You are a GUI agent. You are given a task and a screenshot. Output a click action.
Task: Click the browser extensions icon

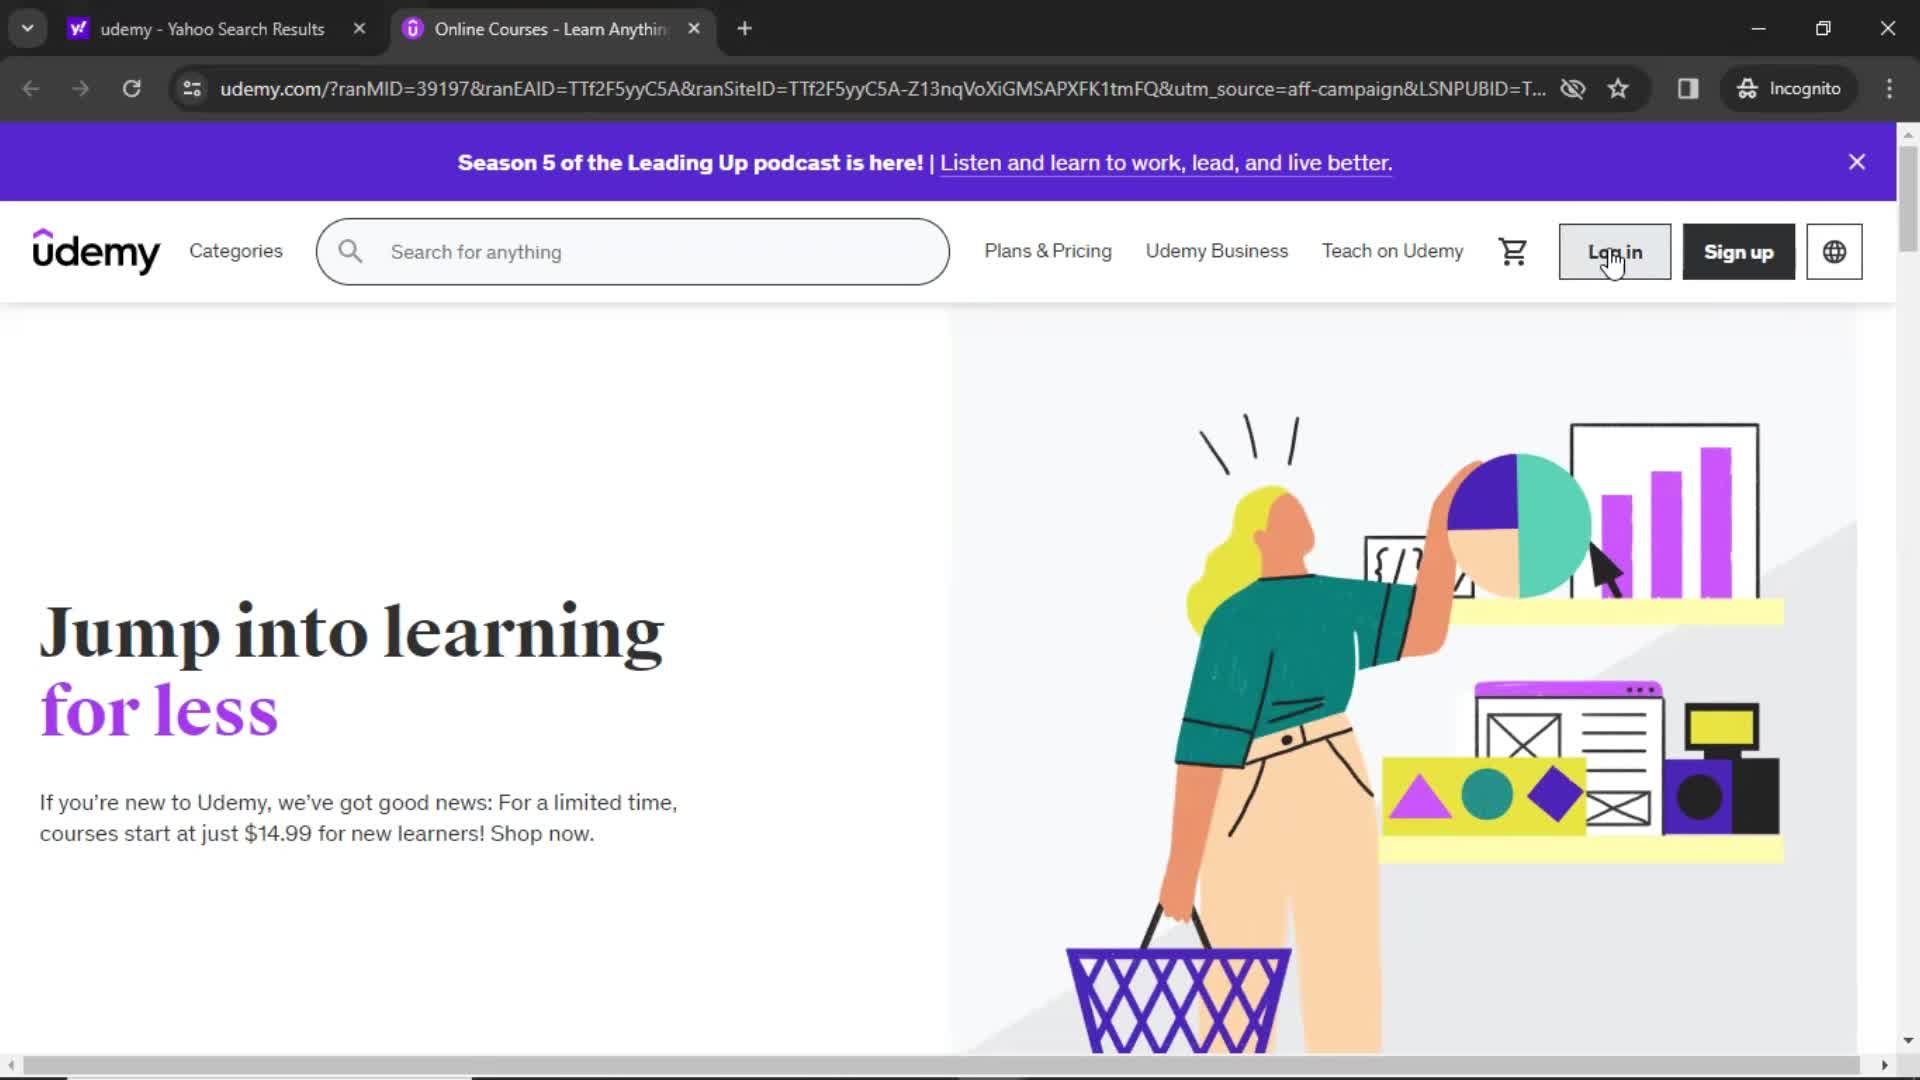pos(1689,88)
